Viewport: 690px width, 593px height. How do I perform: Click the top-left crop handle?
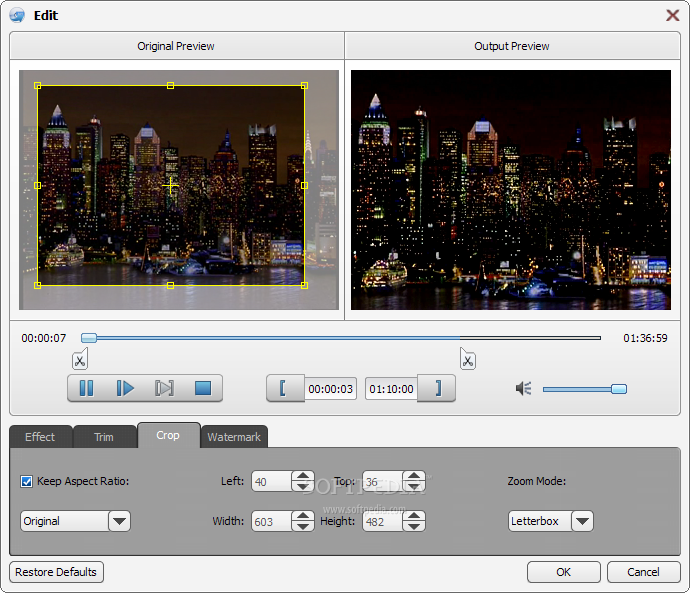click(37, 86)
